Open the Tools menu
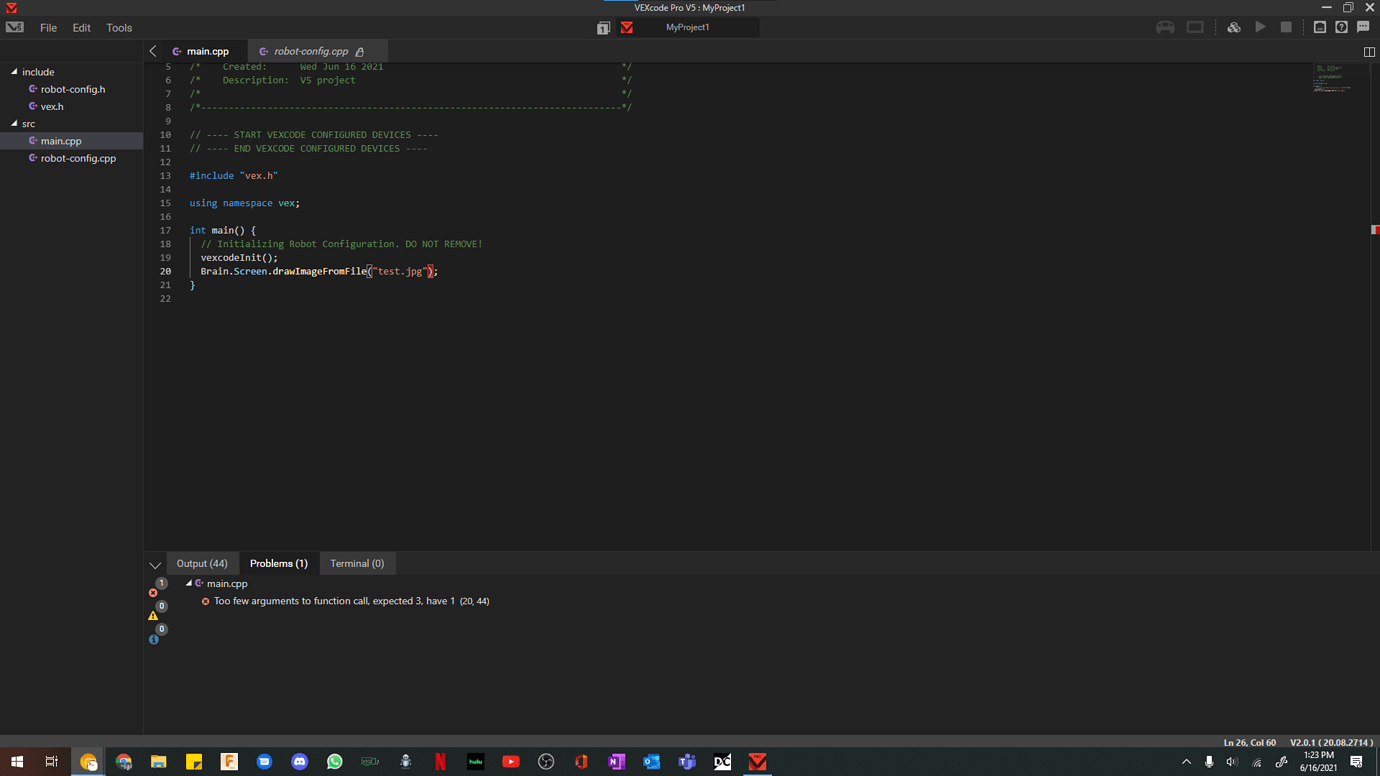 119,27
